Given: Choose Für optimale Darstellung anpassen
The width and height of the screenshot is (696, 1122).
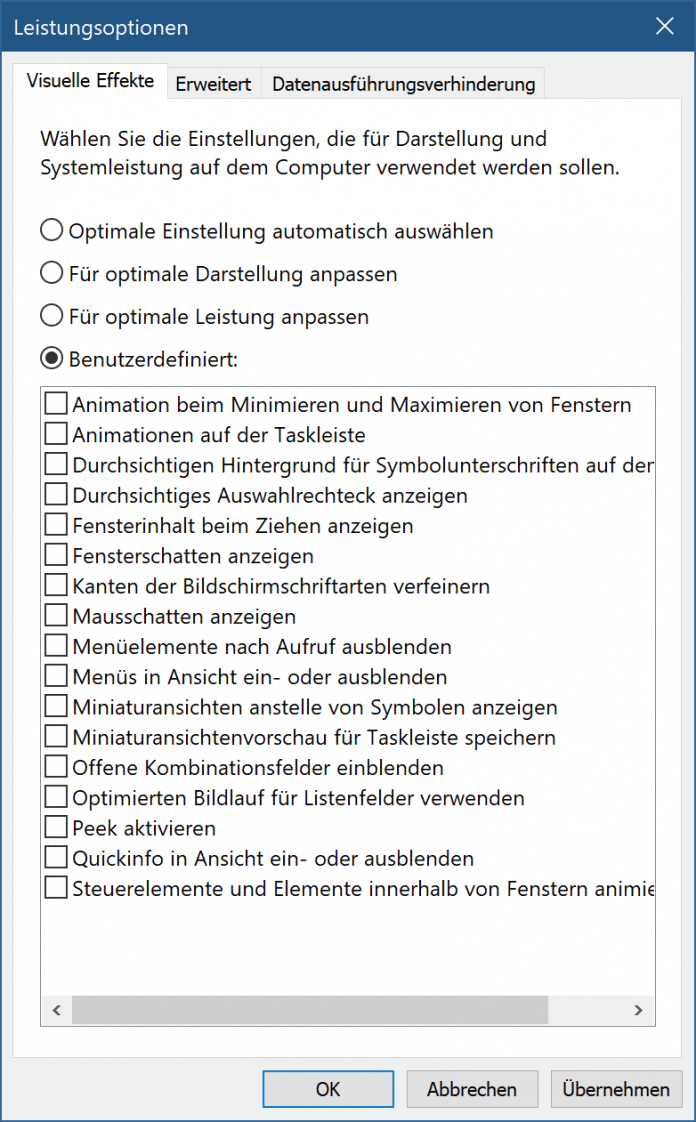Looking at the screenshot, I should point(52,273).
